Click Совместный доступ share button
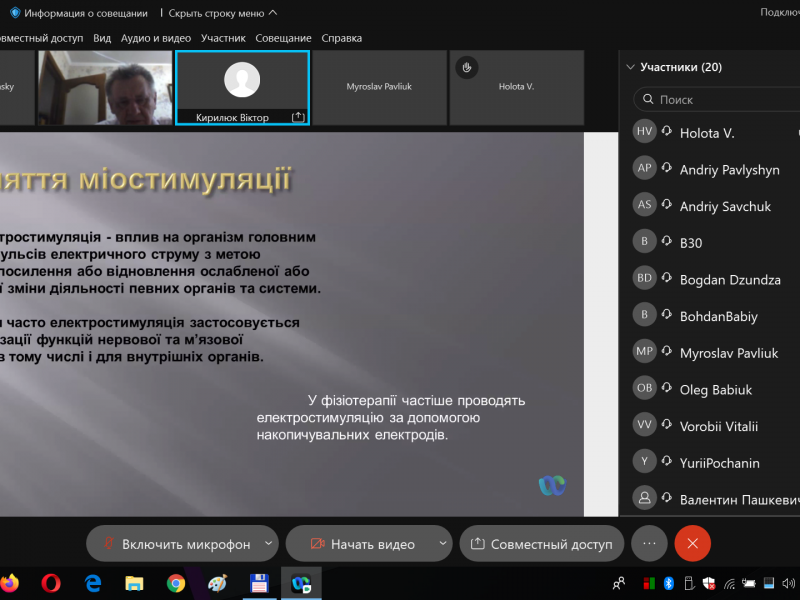This screenshot has width=800, height=600. 541,544
